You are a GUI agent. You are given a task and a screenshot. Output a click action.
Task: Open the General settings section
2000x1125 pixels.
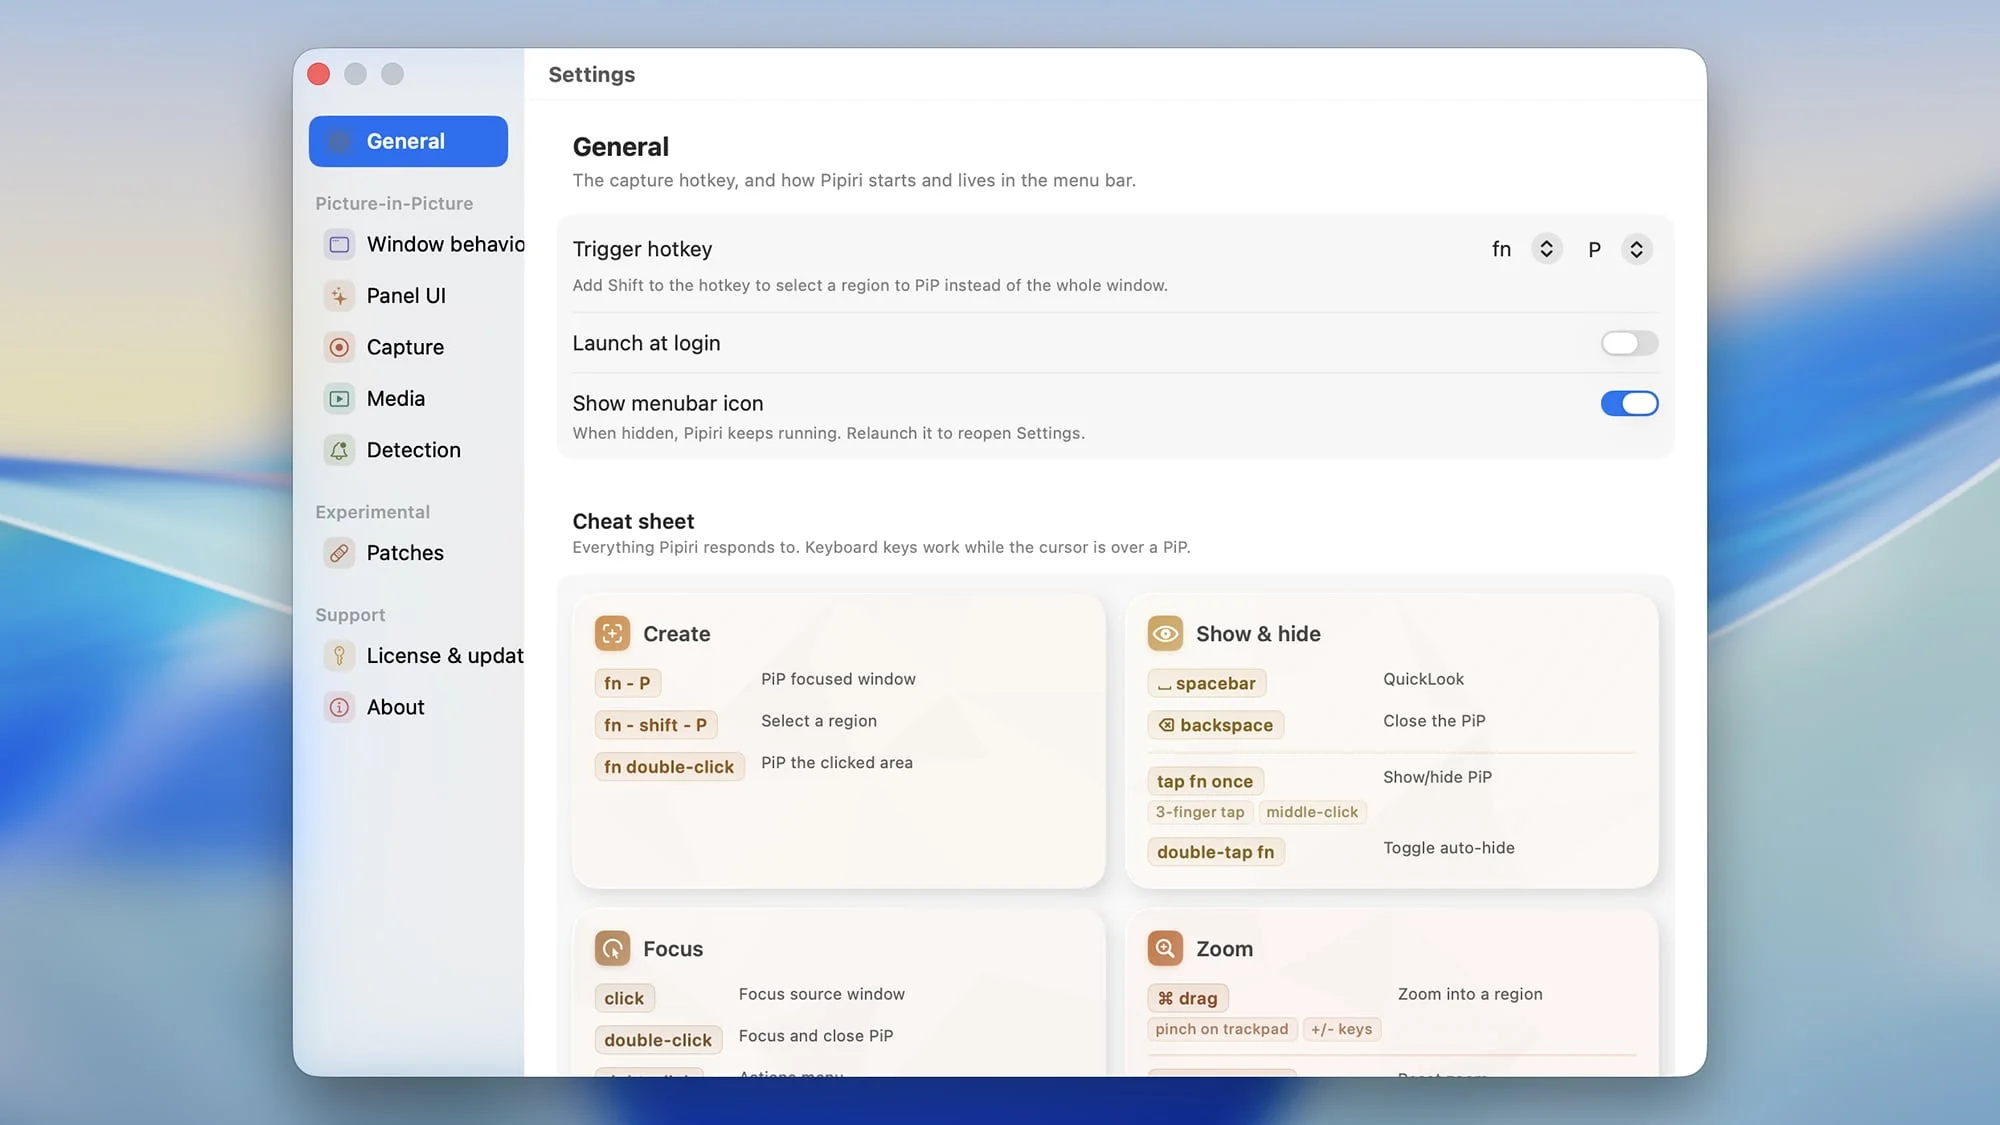(x=408, y=141)
